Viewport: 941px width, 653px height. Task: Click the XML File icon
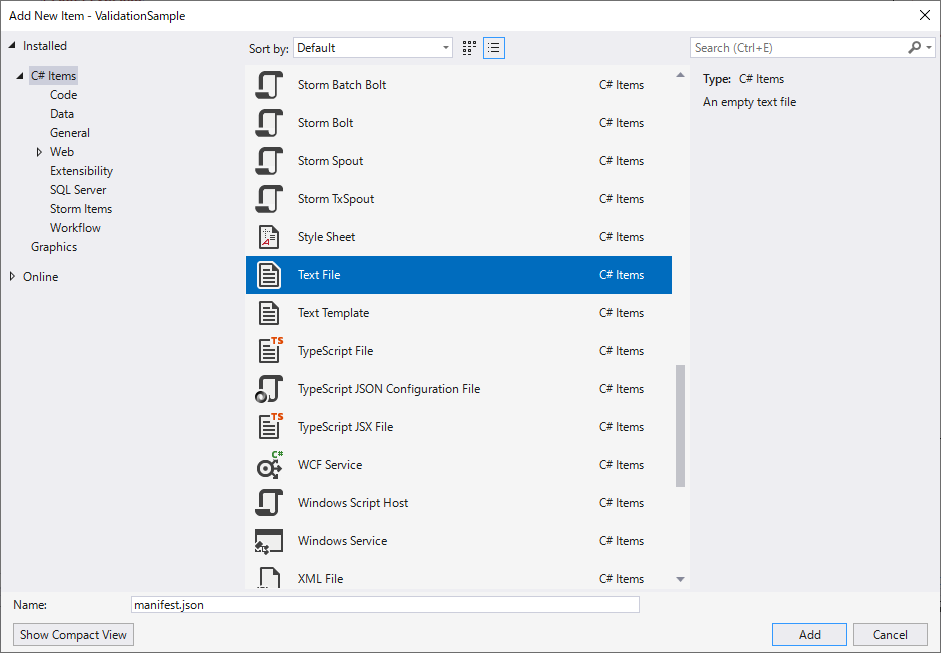pos(269,577)
